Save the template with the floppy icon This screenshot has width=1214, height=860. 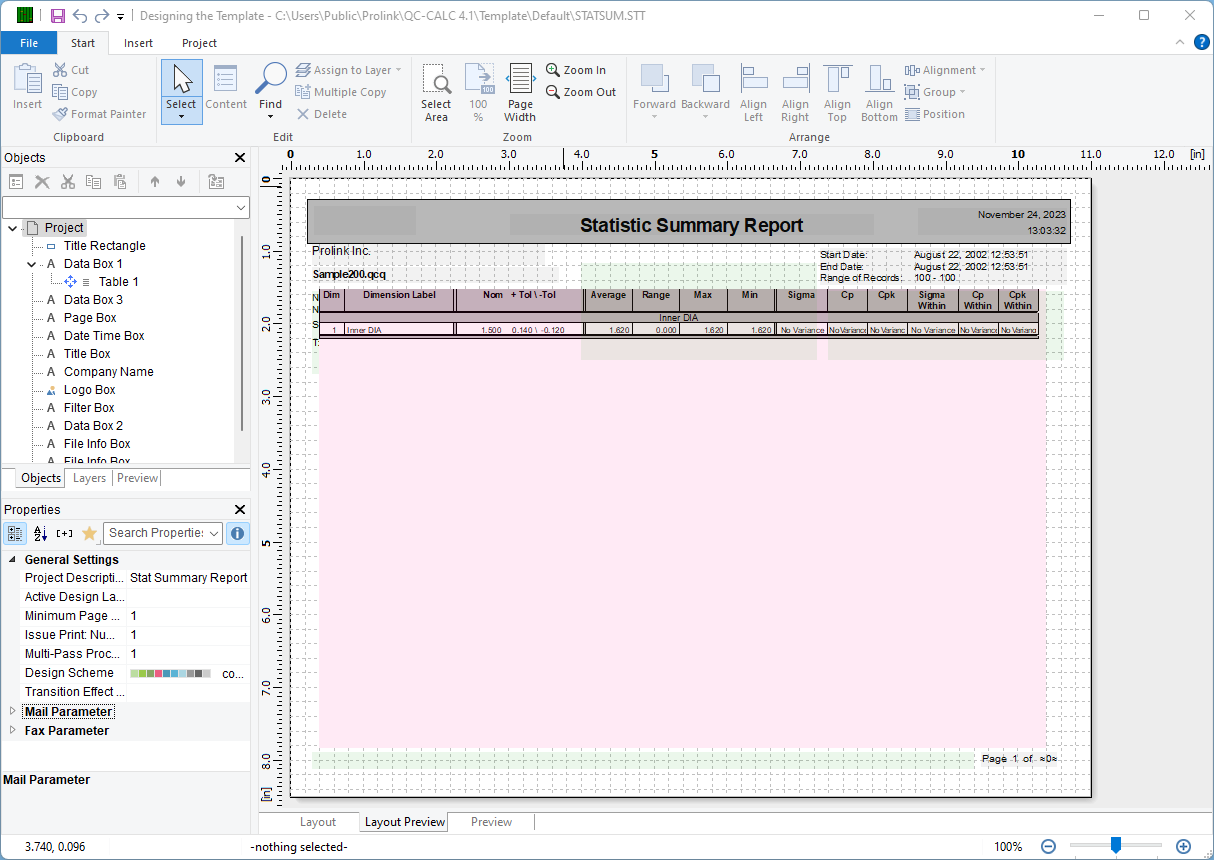pyautogui.click(x=58, y=15)
